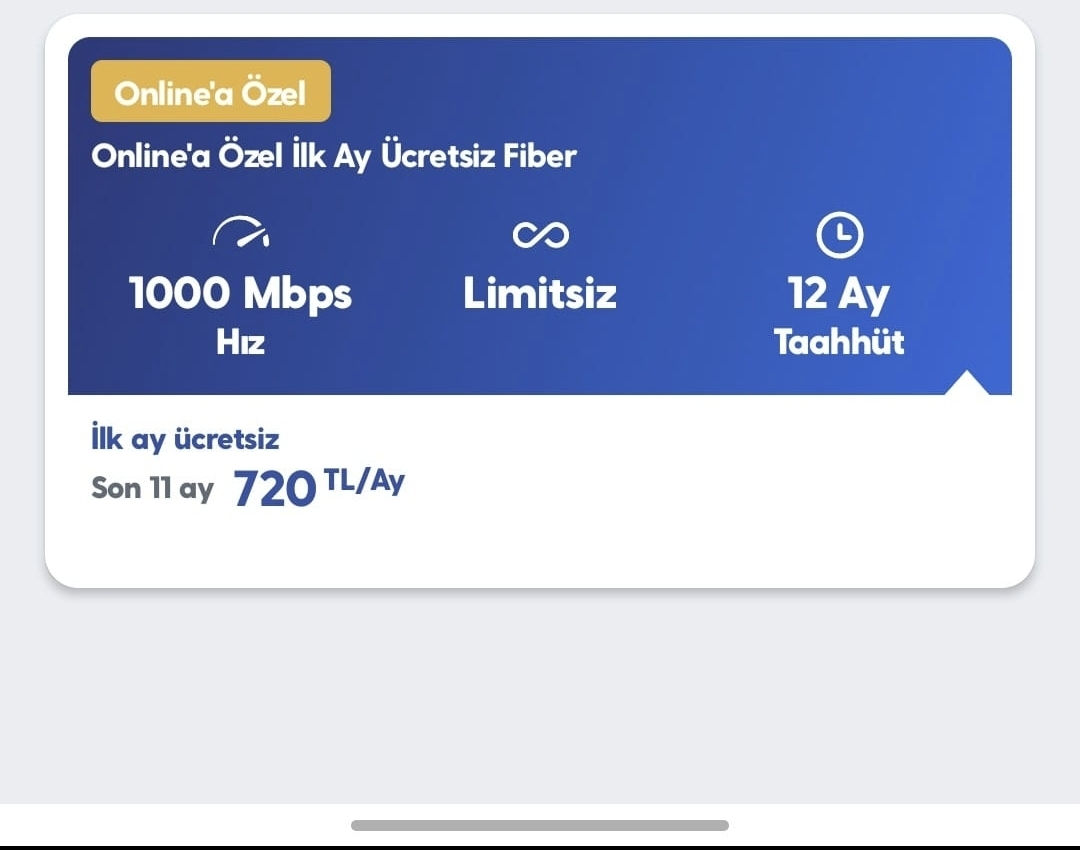Viewport: 1080px width, 850px height.
Task: Tap the speedometer icon above 1000 Mbps
Action: (241, 235)
